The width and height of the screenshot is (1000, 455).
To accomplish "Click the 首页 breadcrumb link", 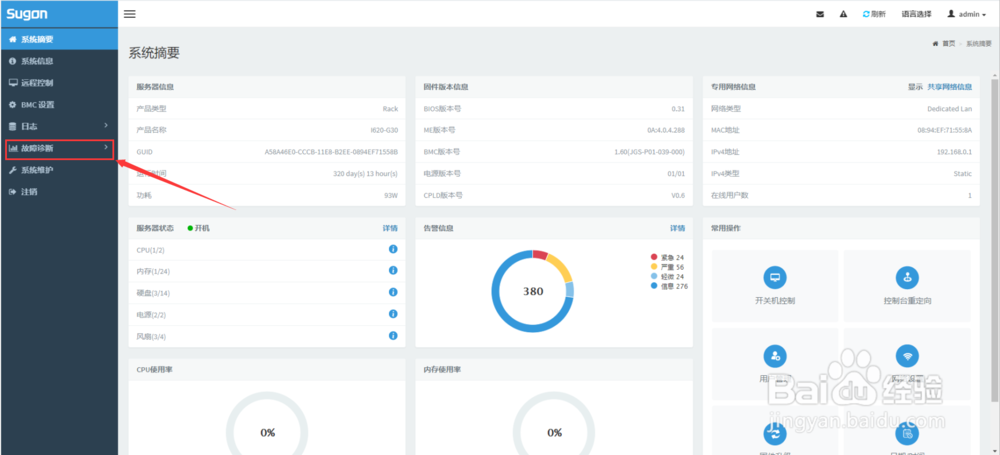I will click(x=949, y=43).
